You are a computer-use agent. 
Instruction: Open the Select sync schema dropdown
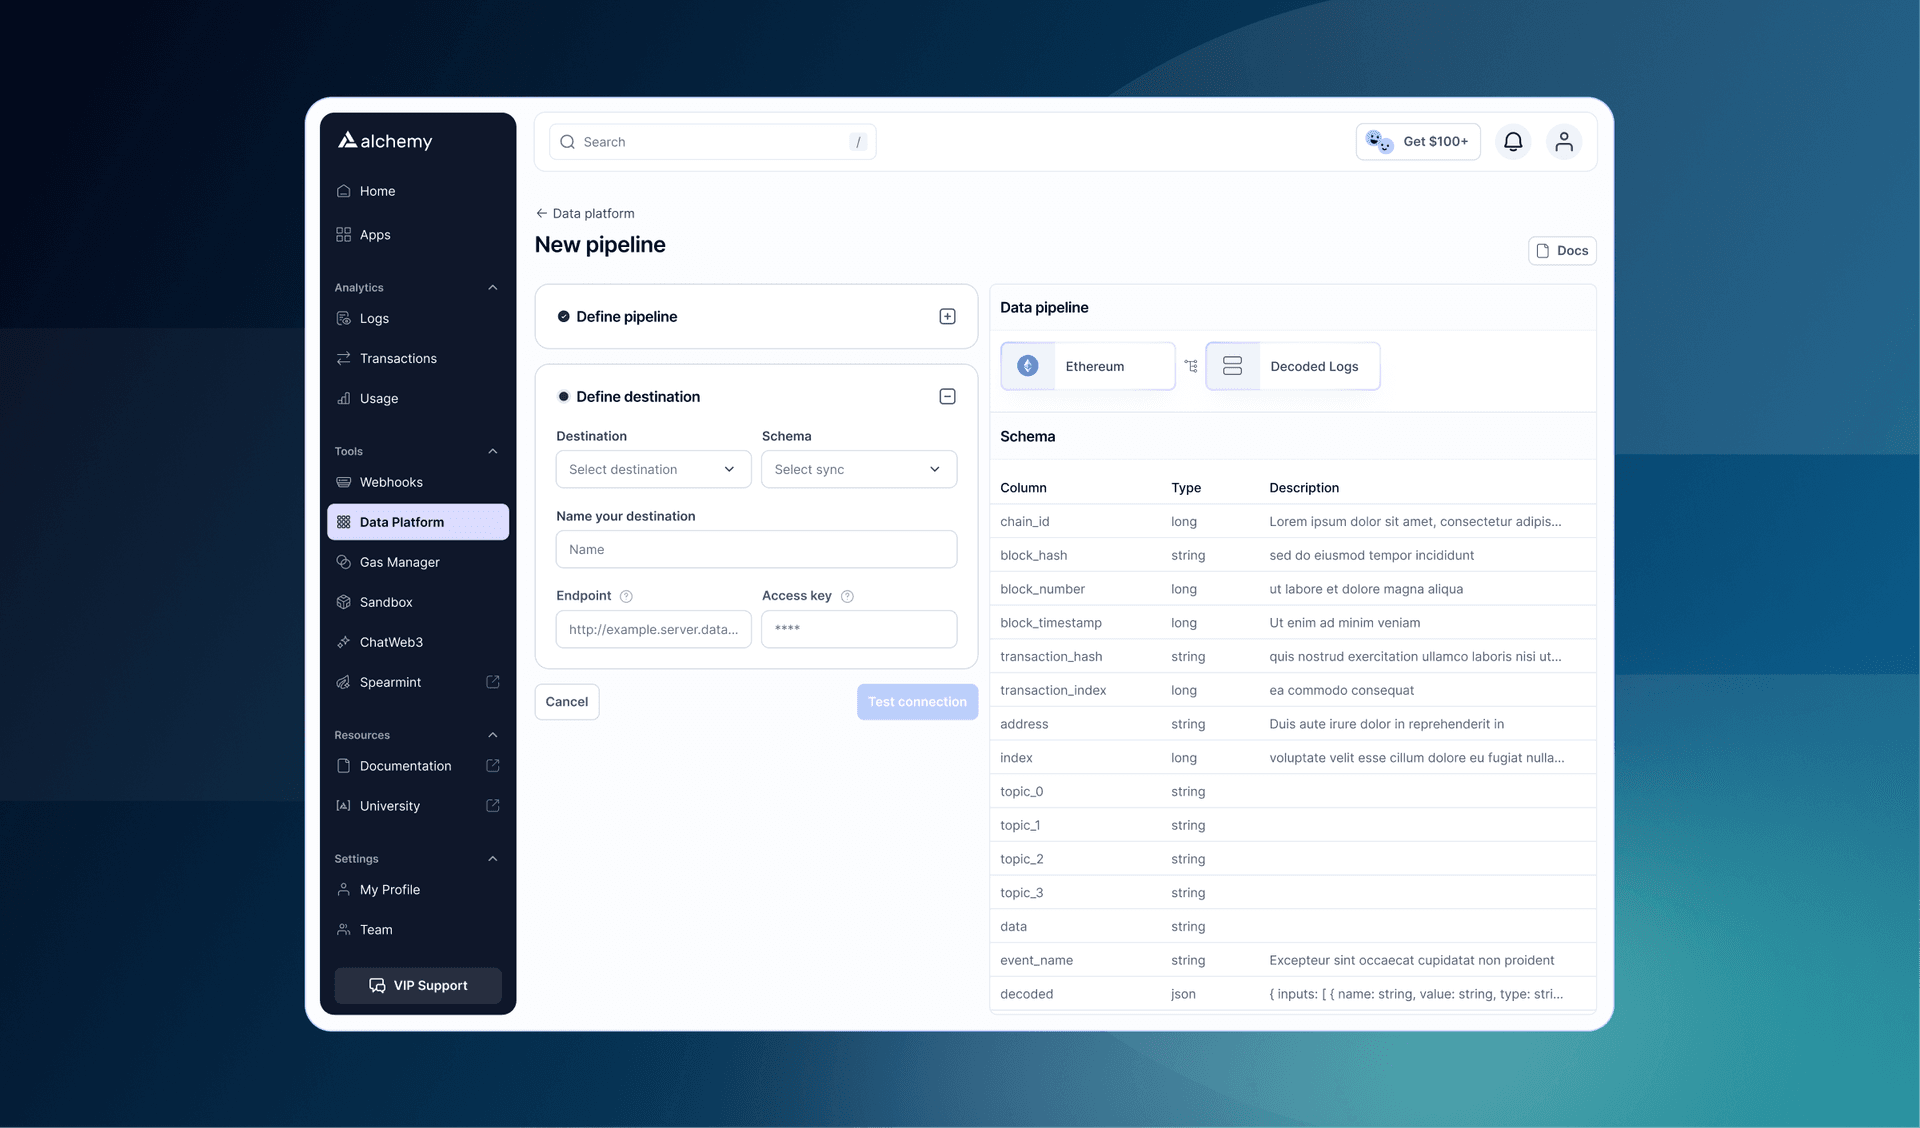[858, 468]
